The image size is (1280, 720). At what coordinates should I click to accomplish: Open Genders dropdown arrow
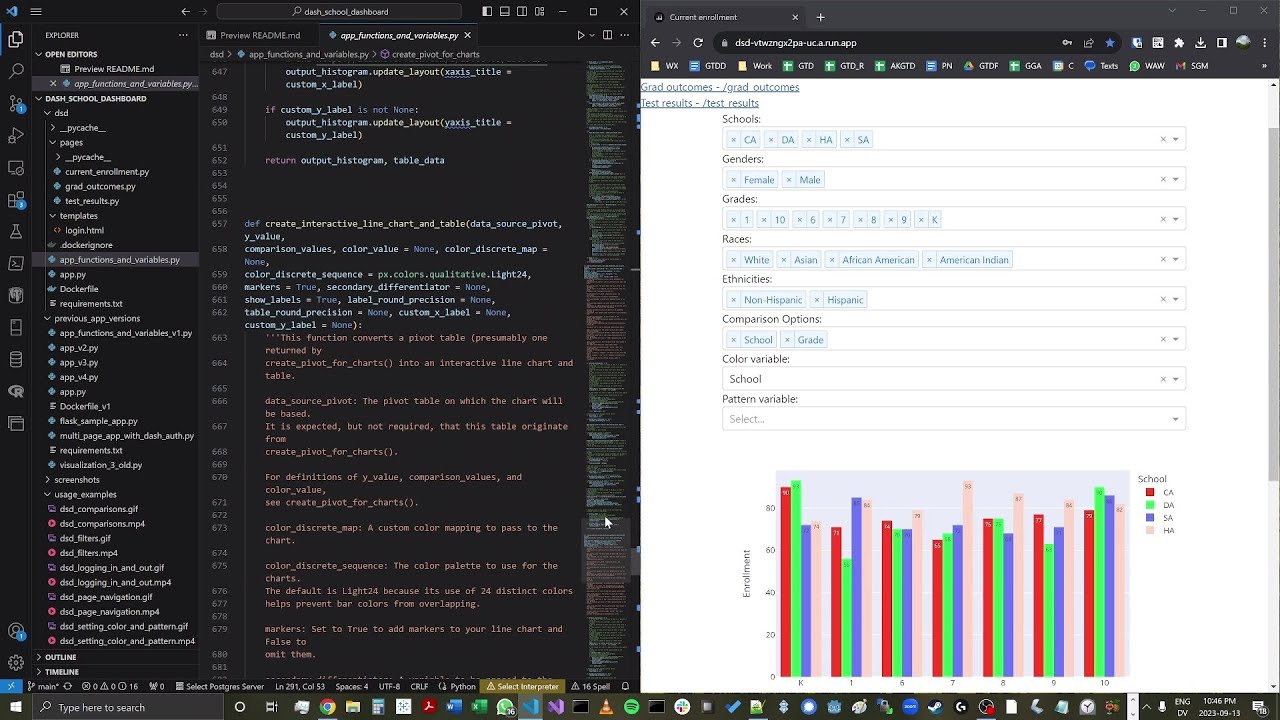pyautogui.click(x=1176, y=180)
